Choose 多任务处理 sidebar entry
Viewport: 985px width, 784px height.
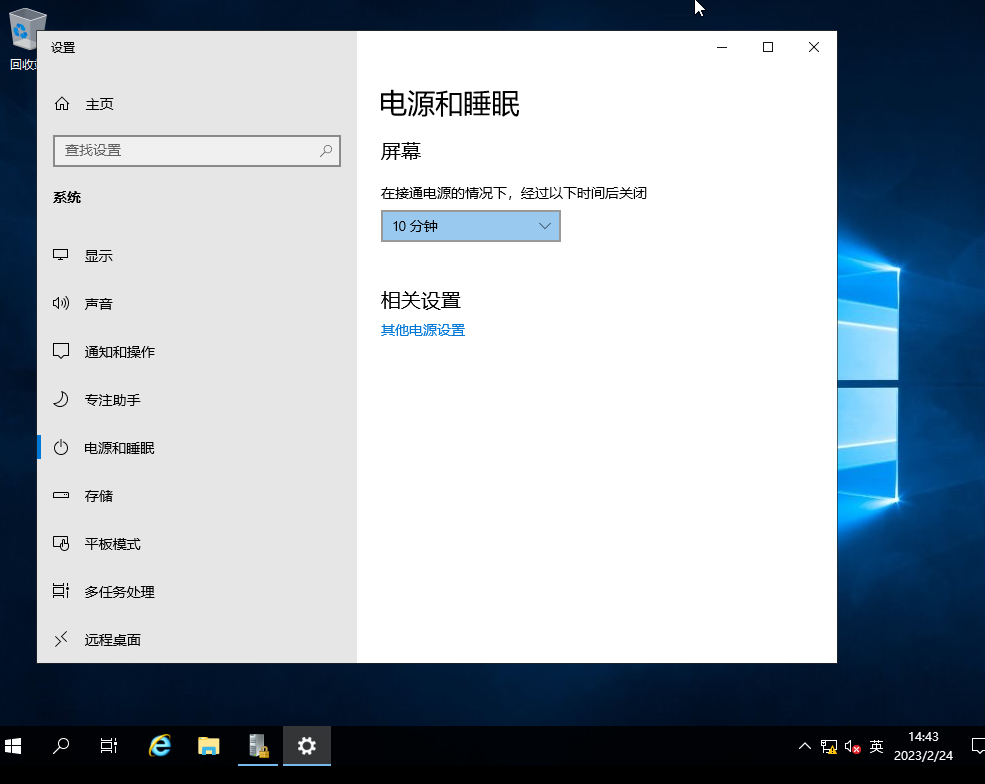[119, 592]
